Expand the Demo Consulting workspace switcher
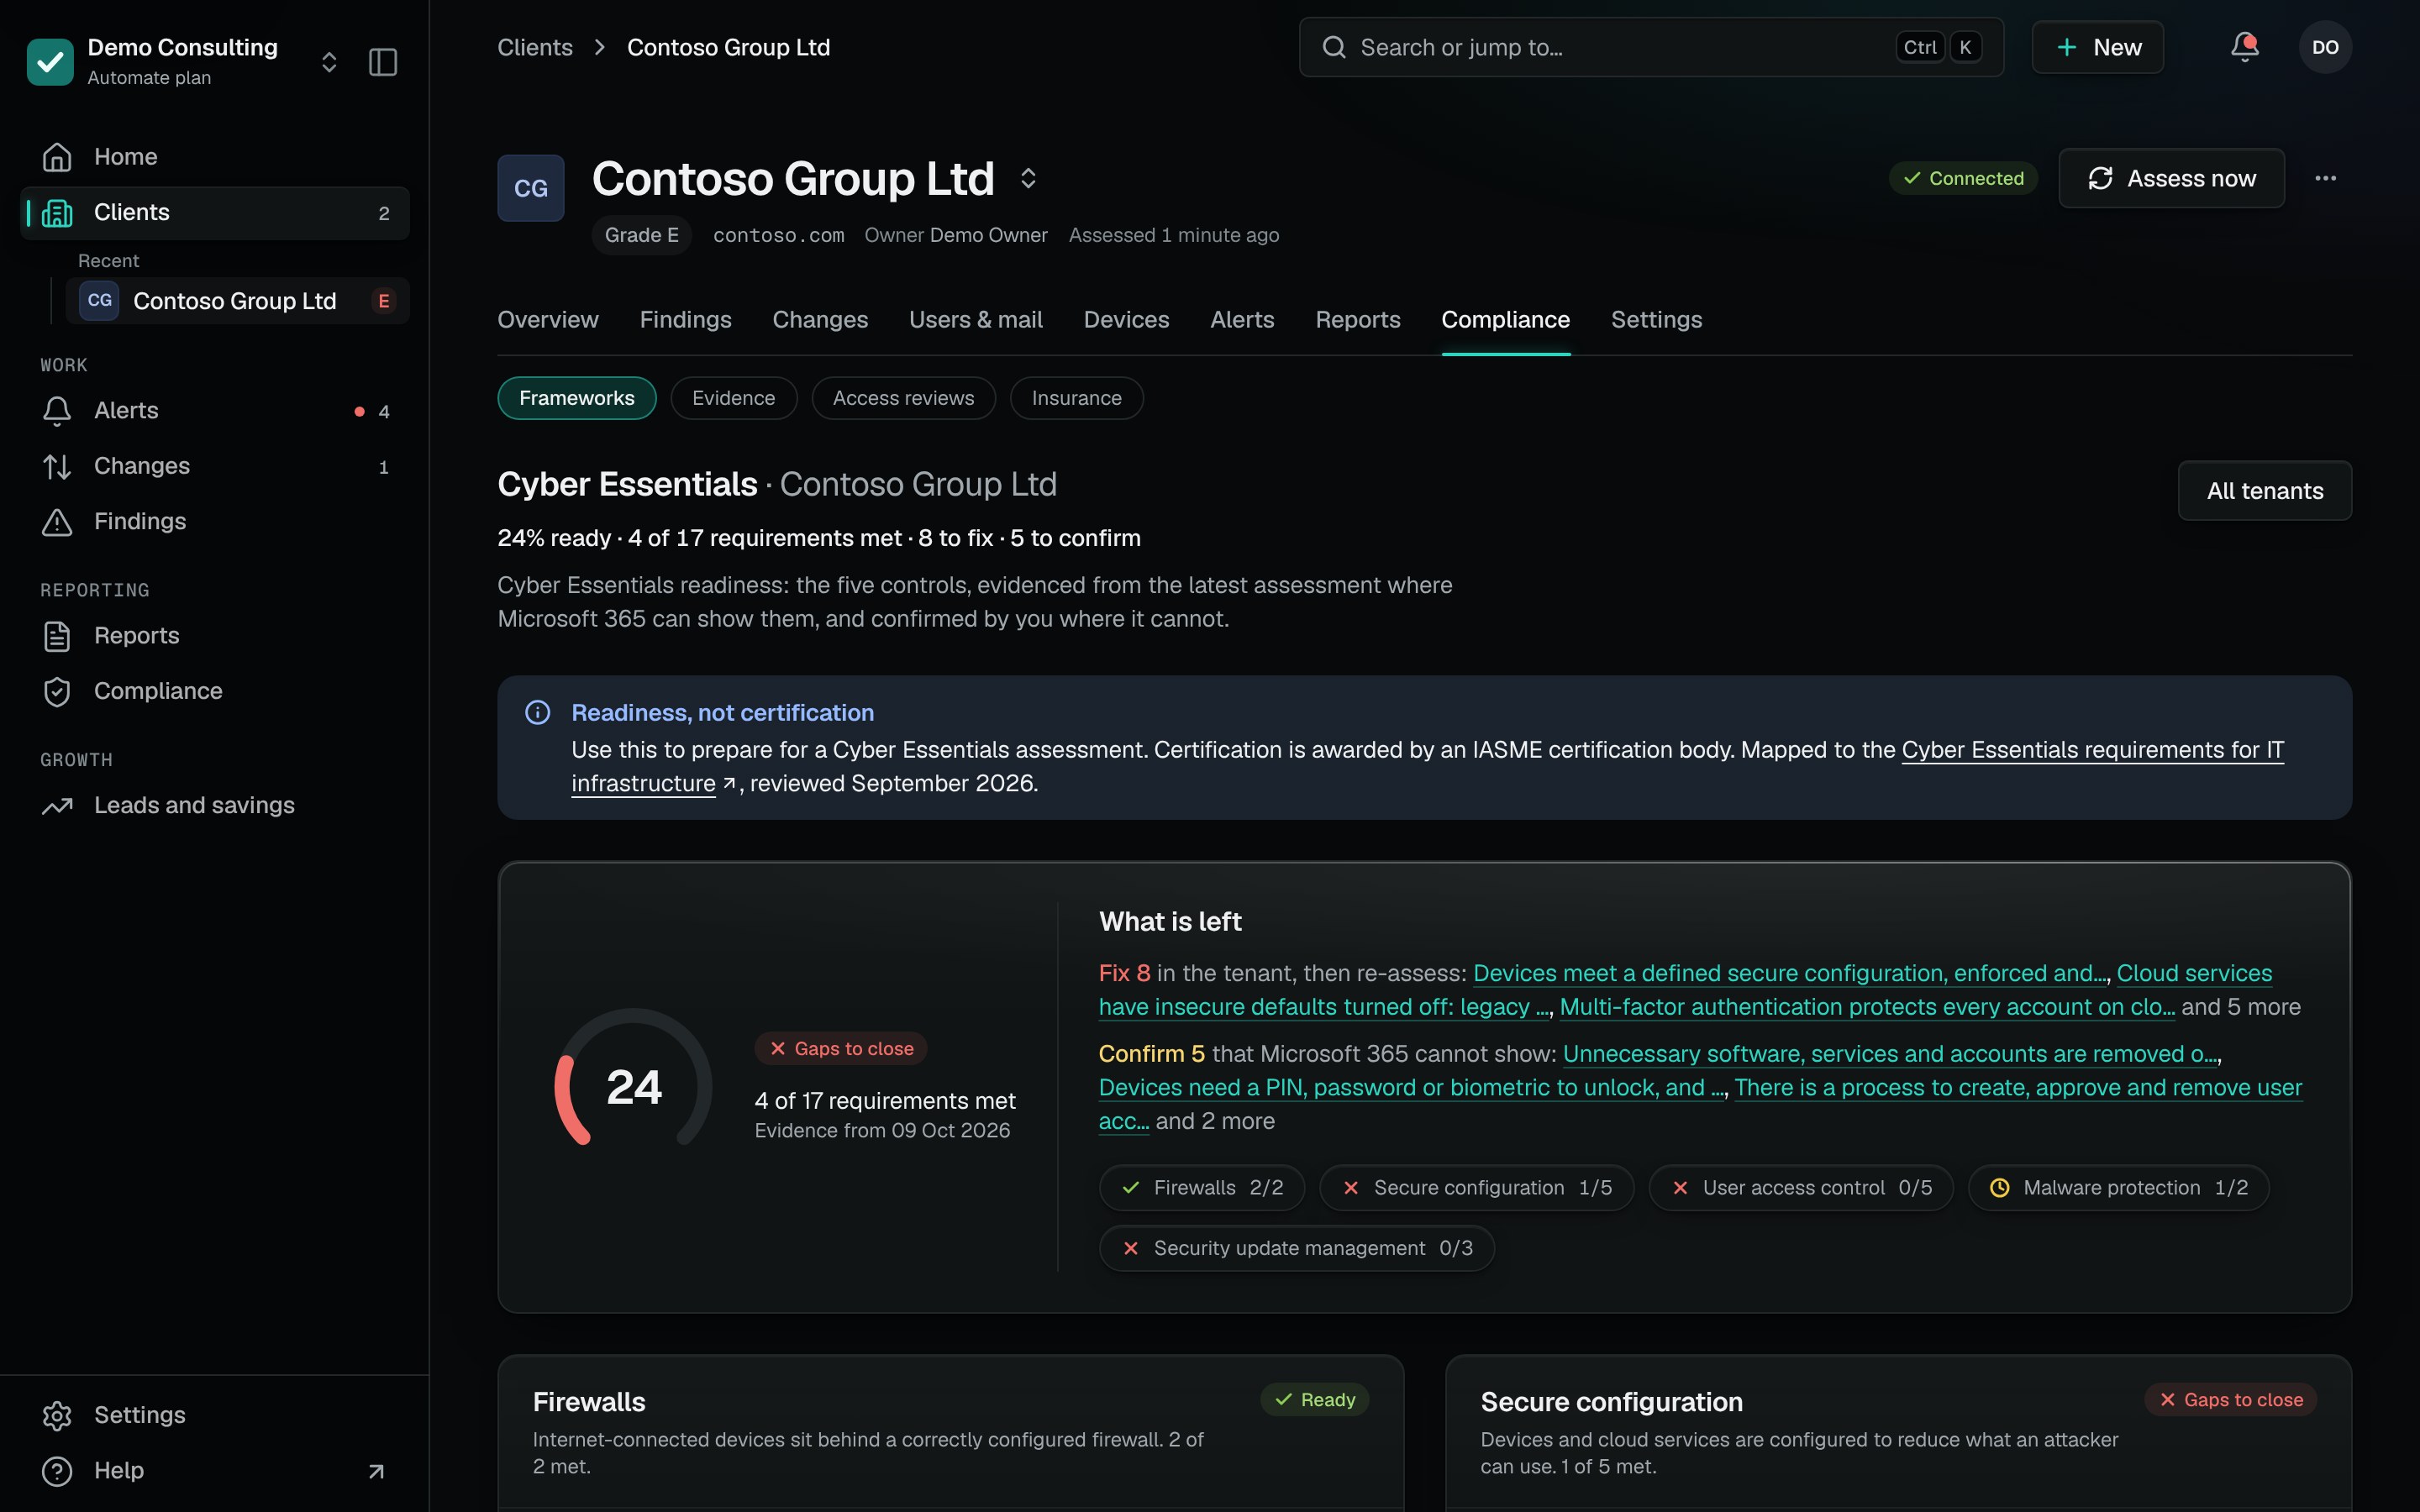 tap(329, 62)
